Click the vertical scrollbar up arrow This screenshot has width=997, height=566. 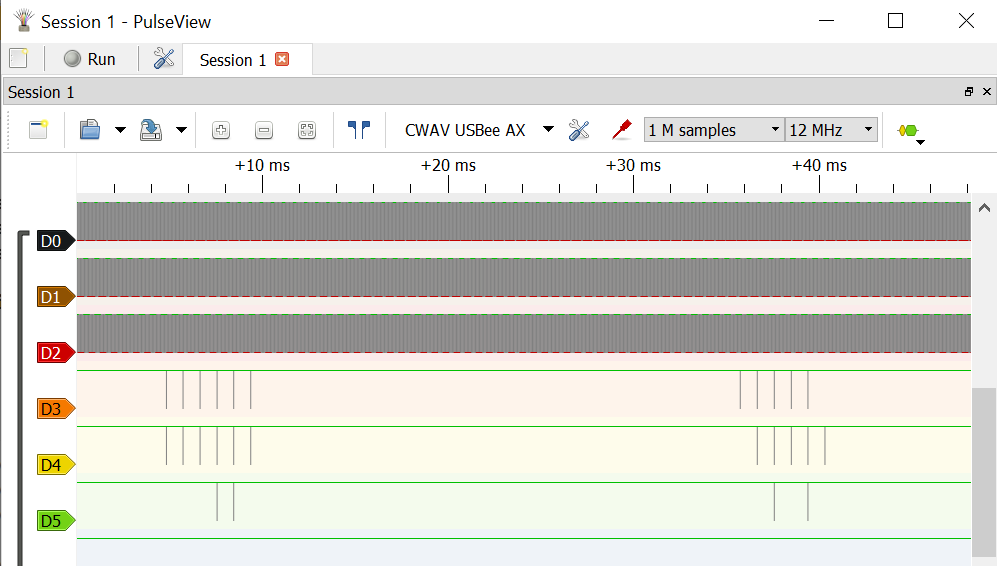pos(984,208)
